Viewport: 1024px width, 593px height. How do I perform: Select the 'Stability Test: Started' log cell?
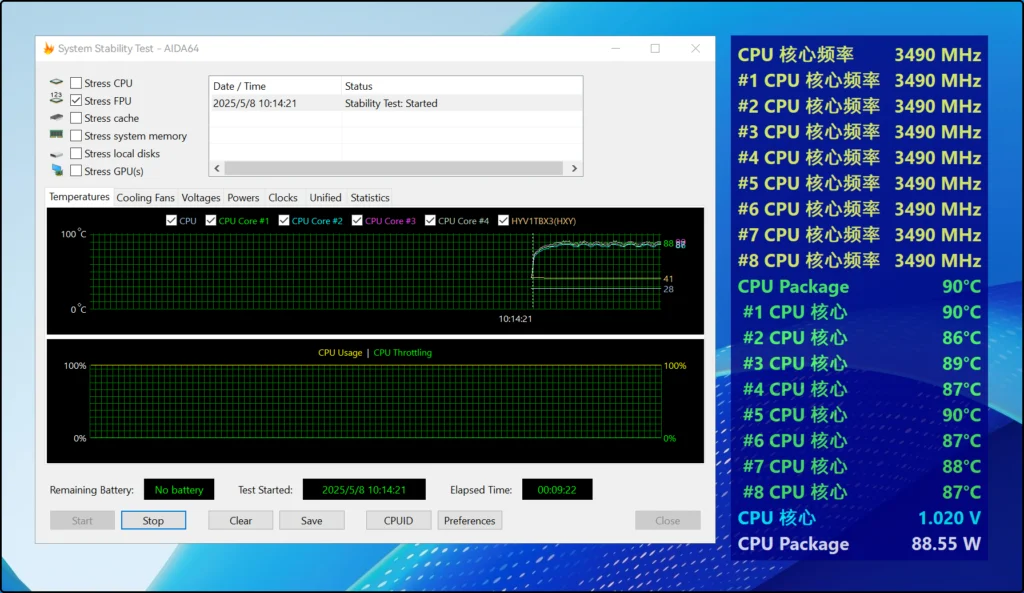391,103
